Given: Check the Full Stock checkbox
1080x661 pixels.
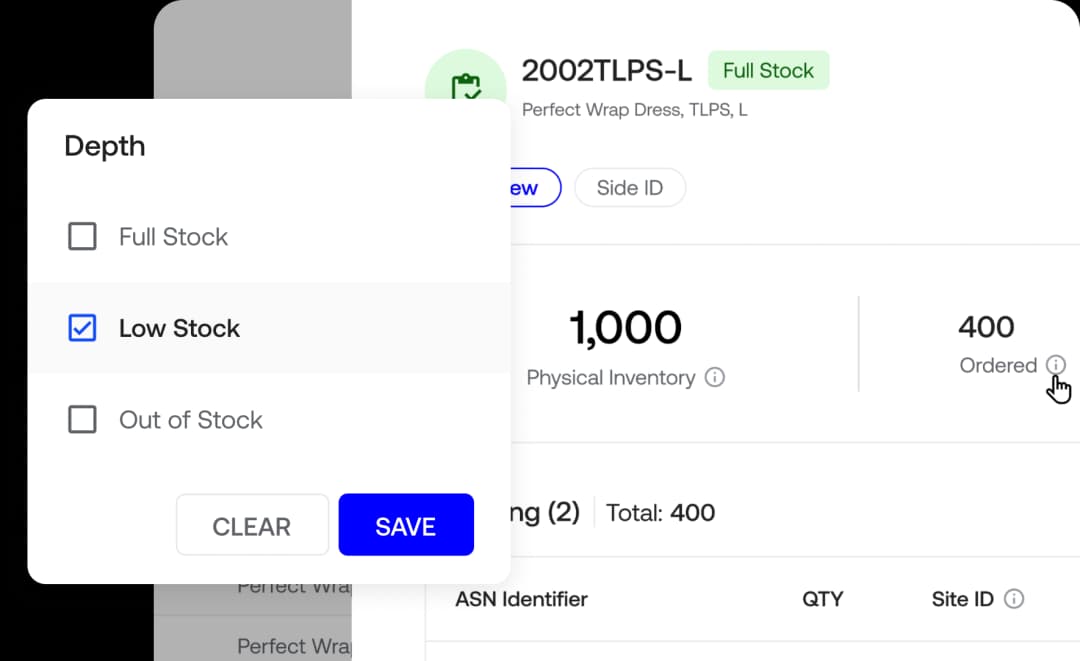Looking at the screenshot, I should pyautogui.click(x=82, y=236).
